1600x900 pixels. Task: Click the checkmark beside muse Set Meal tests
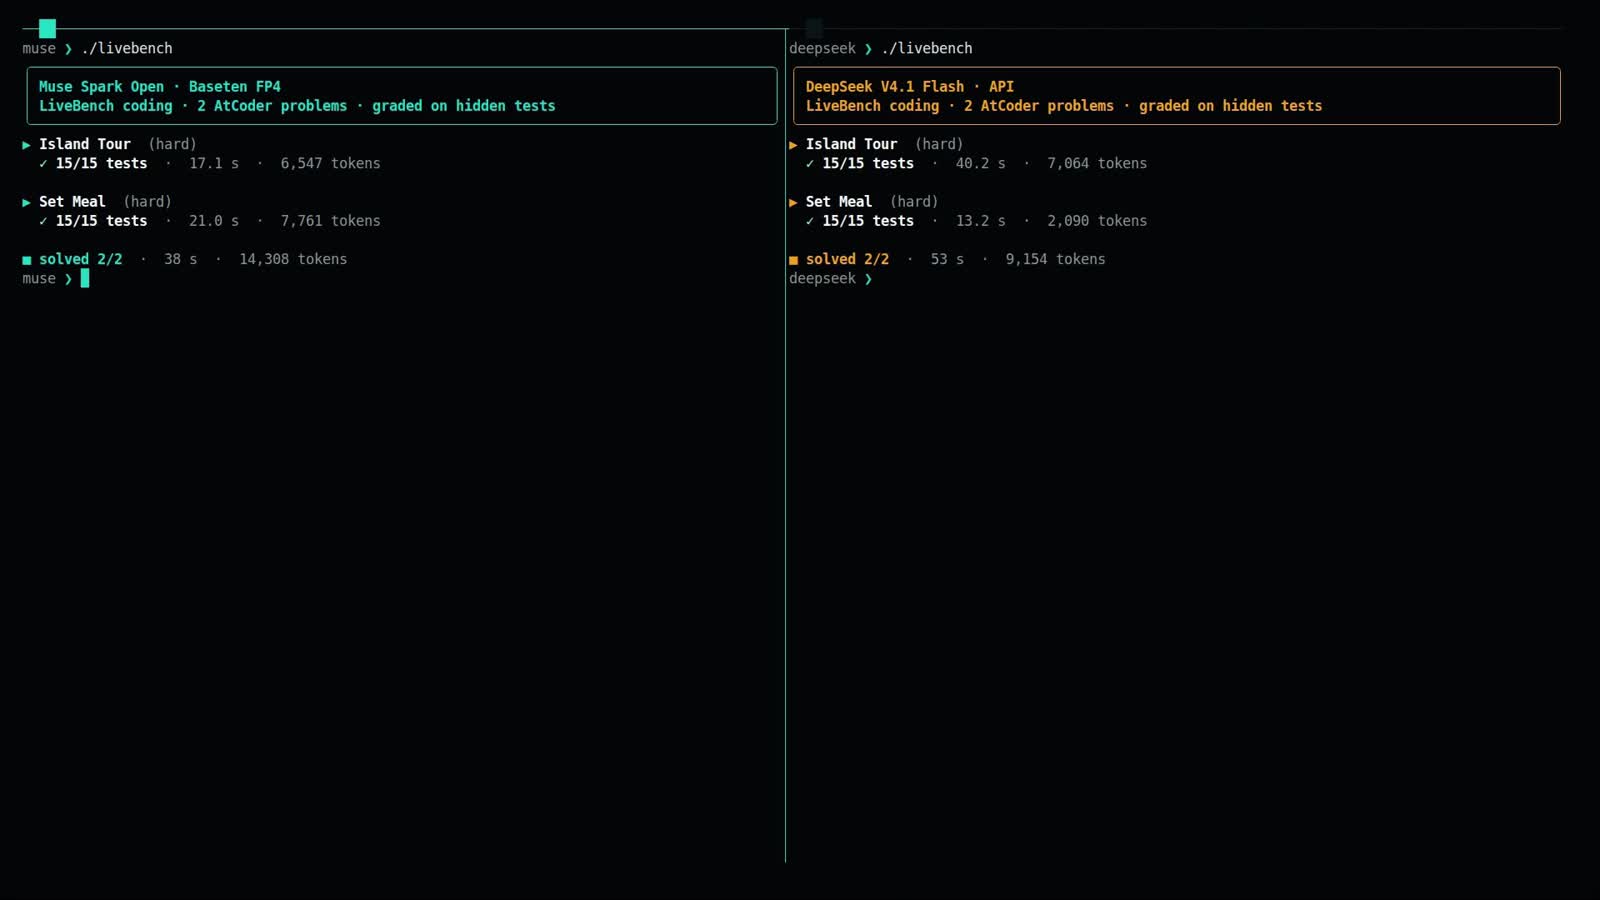(x=43, y=221)
